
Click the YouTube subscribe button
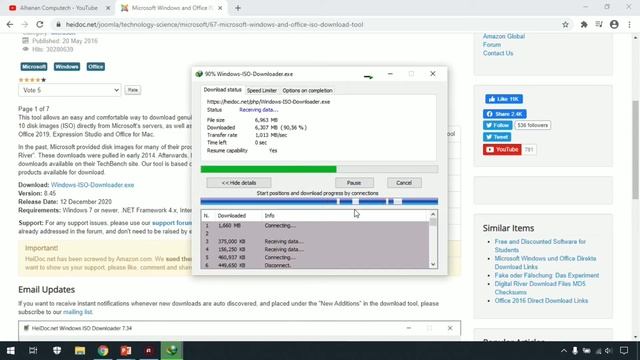coord(502,149)
